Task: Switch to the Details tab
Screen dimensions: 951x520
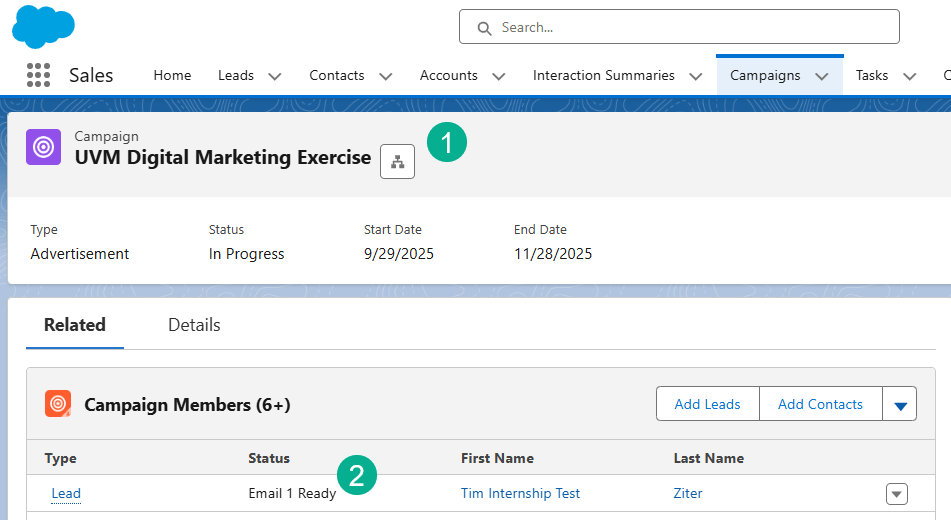Action: pyautogui.click(x=194, y=325)
